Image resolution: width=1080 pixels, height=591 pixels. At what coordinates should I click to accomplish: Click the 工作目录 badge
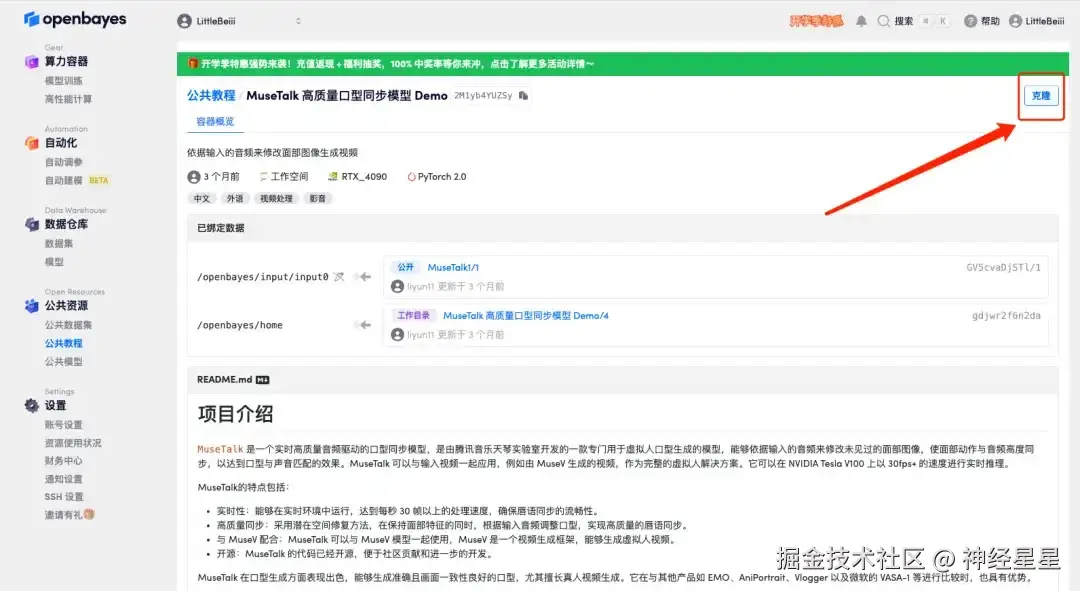pyautogui.click(x=413, y=315)
